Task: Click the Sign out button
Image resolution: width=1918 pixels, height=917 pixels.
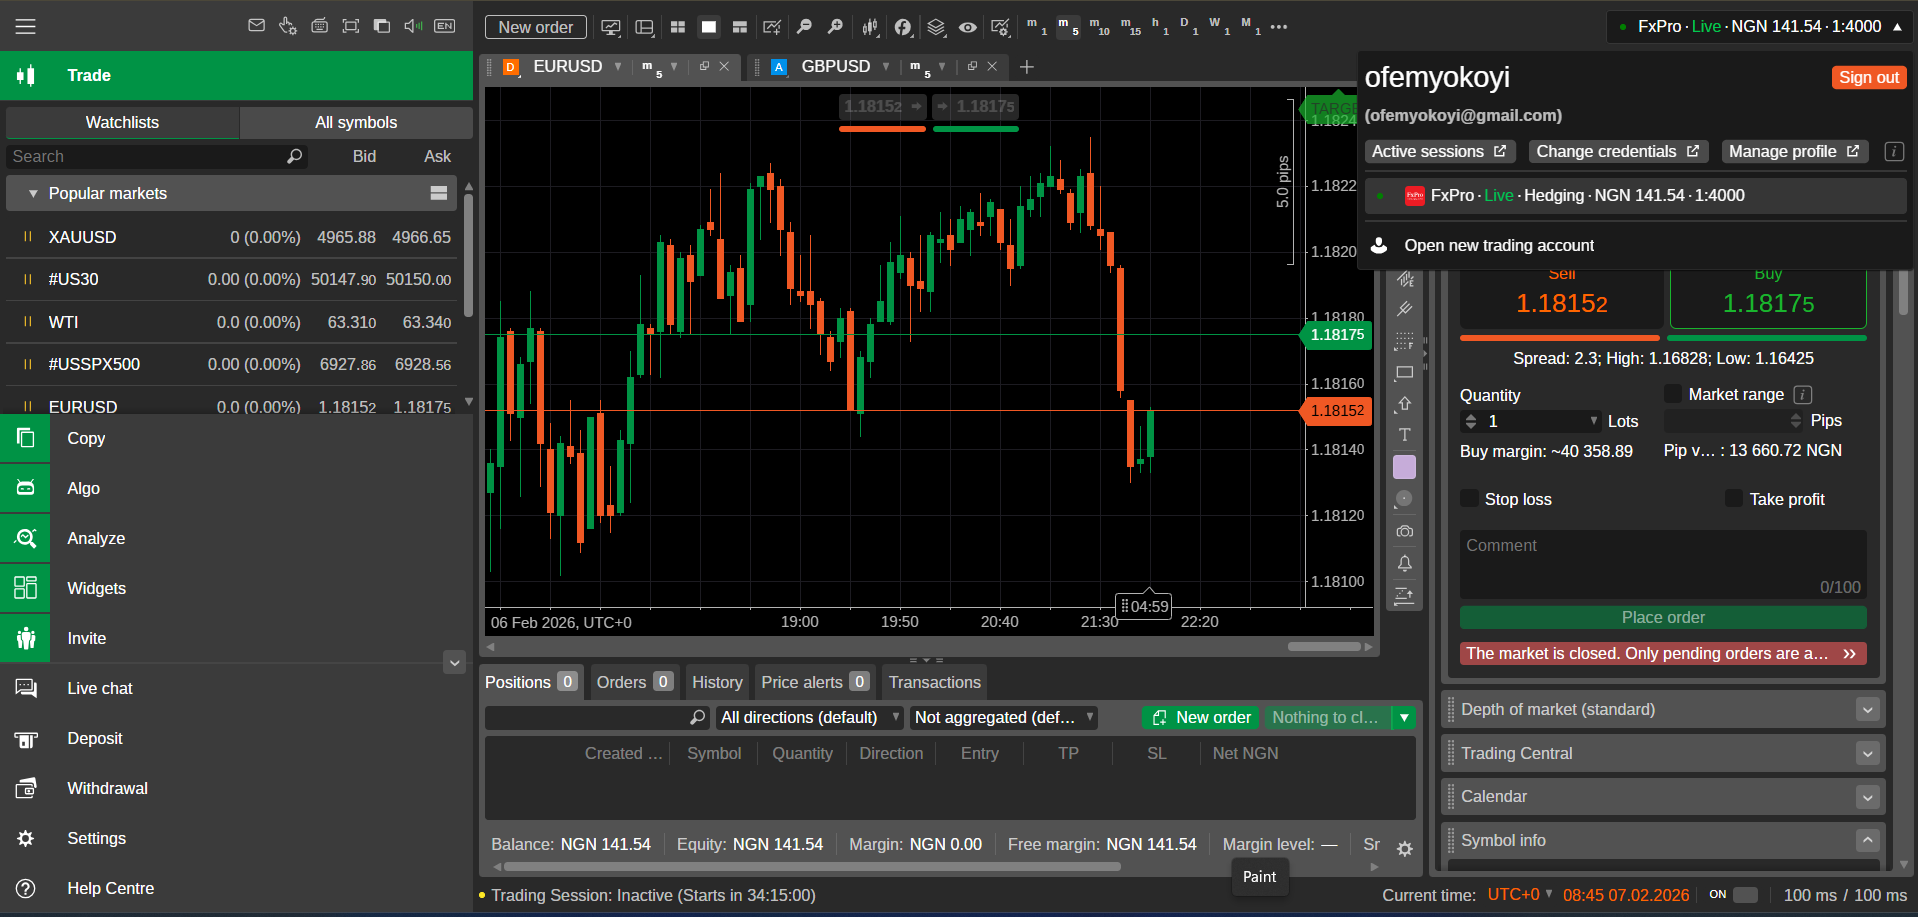Action: click(1868, 78)
